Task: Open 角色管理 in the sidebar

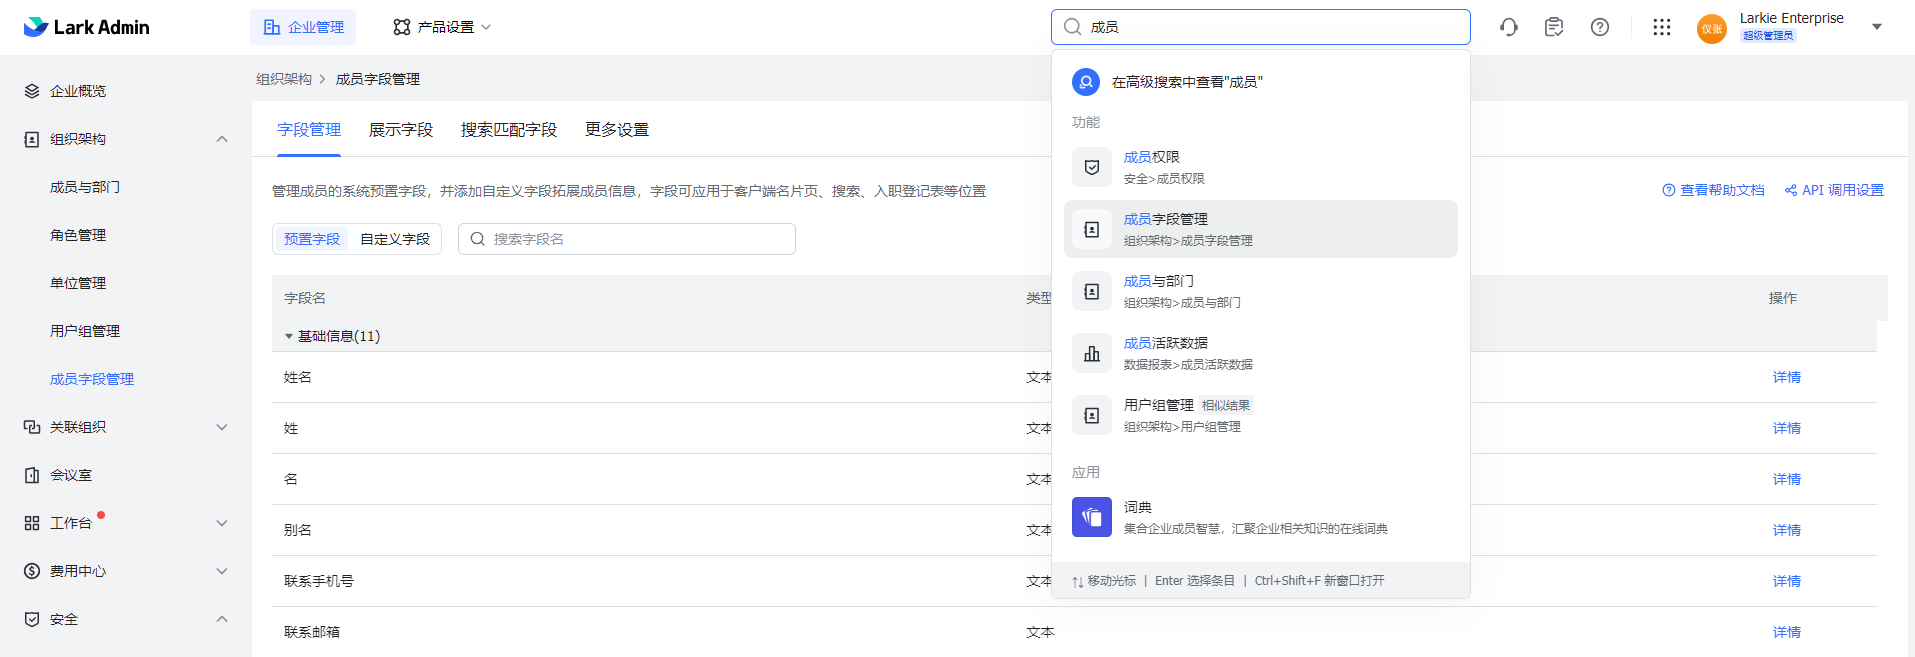Action: point(78,235)
